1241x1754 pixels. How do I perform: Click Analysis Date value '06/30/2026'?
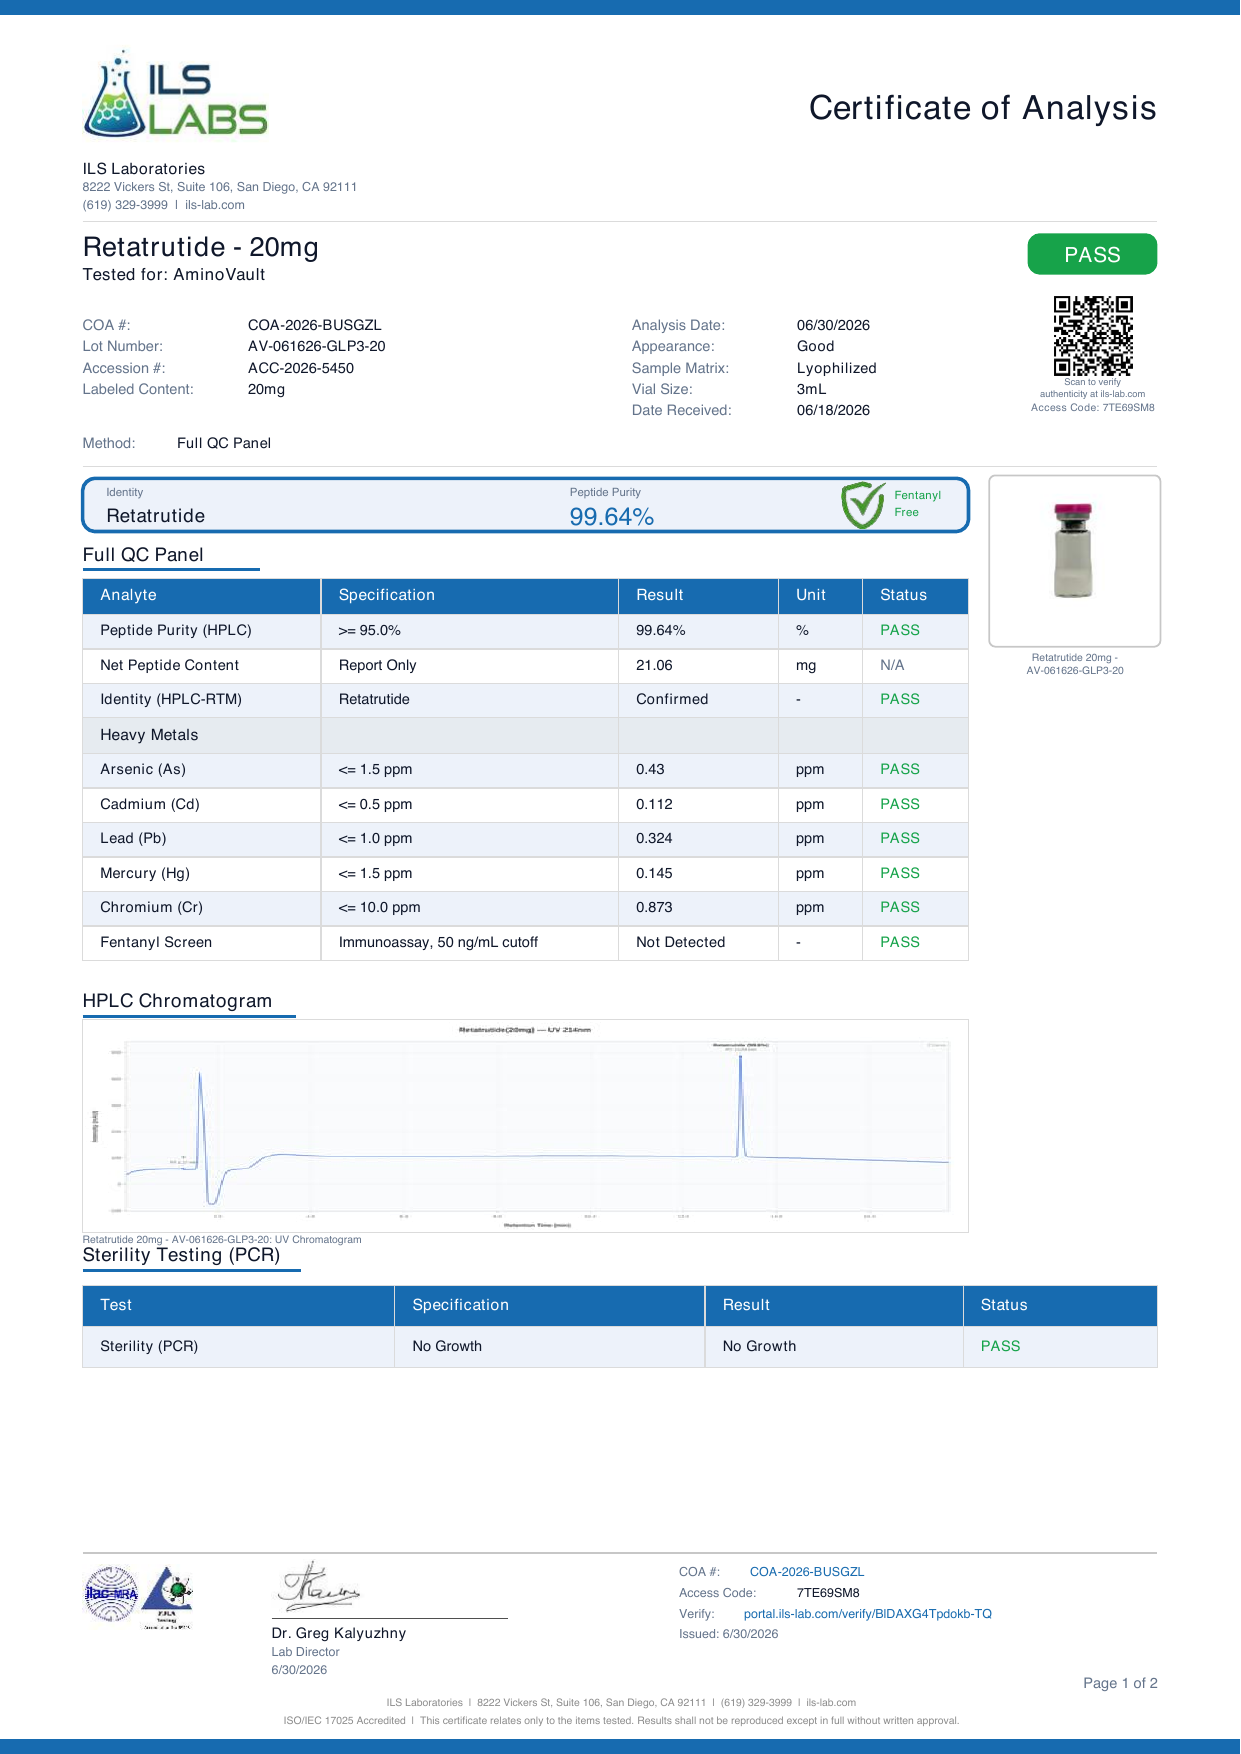tap(833, 325)
